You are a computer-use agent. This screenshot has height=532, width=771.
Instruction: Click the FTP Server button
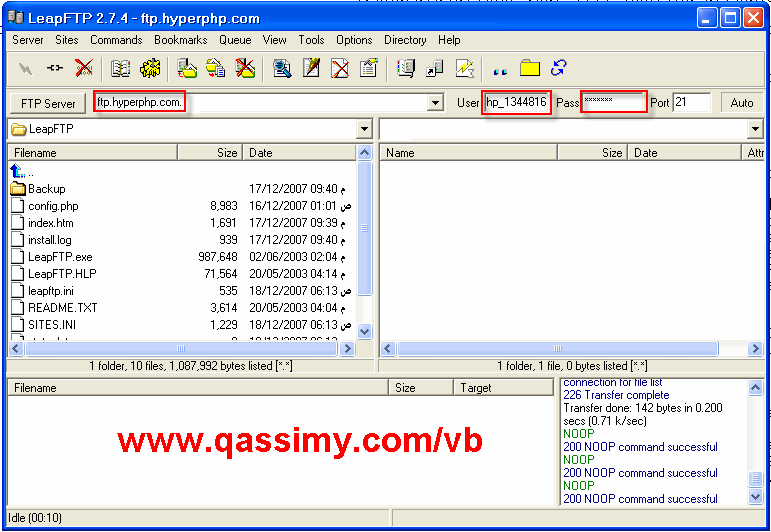48,103
